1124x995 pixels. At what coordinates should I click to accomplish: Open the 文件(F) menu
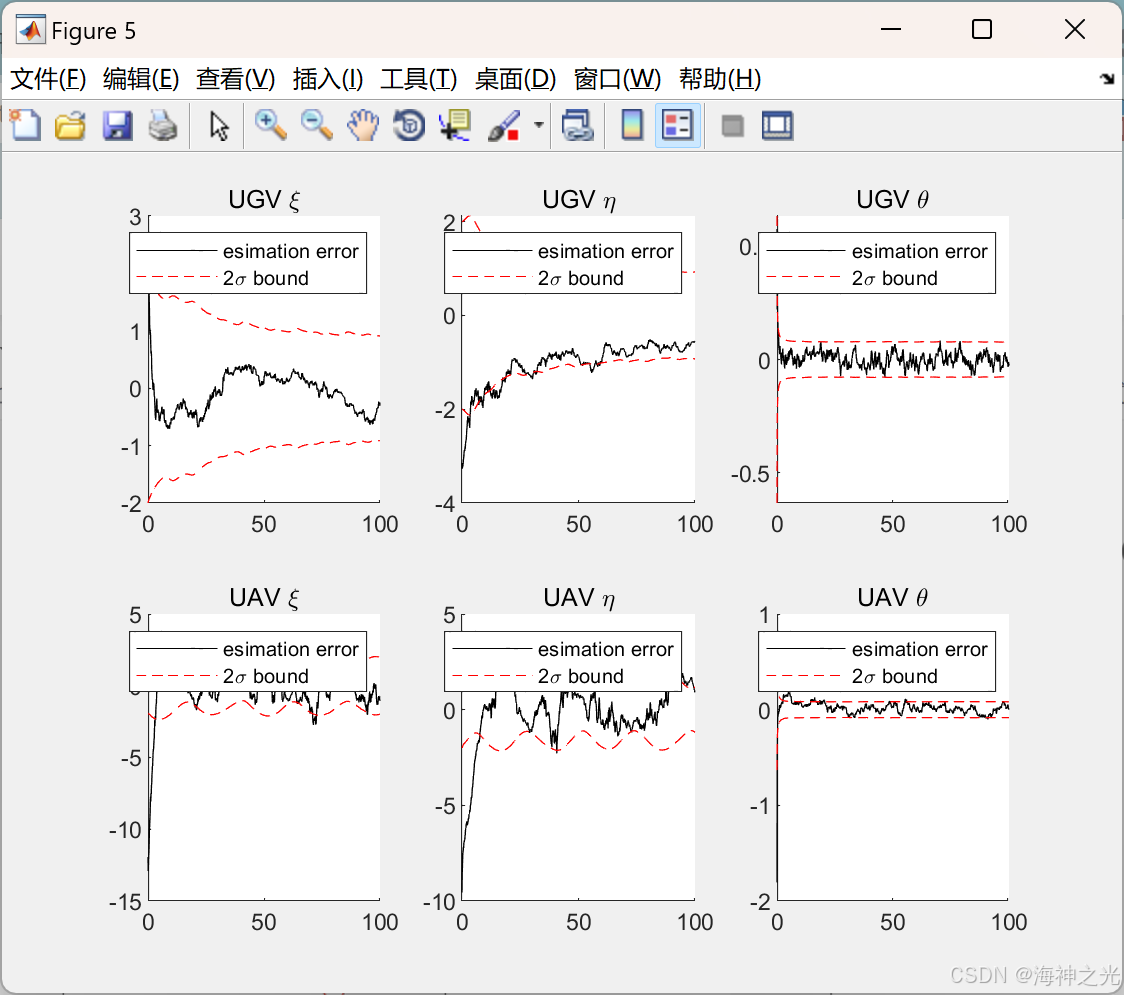pos(48,79)
